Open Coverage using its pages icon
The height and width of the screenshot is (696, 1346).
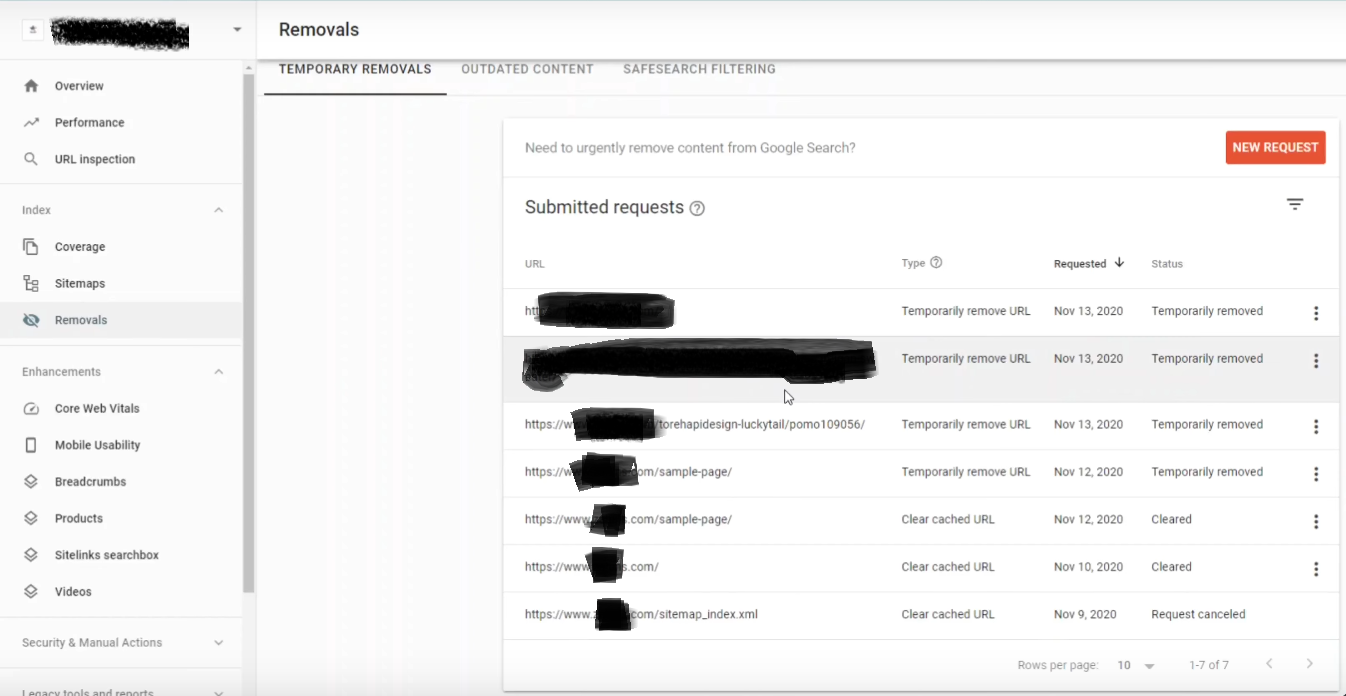pyautogui.click(x=33, y=246)
